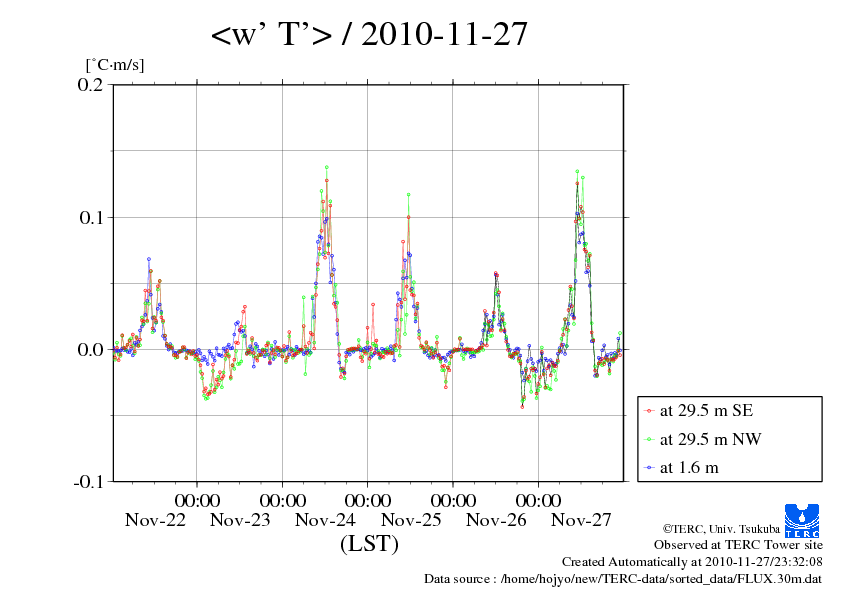This screenshot has width=842, height=595.
Task: Click the (LST) axis label
Action: click(x=369, y=544)
